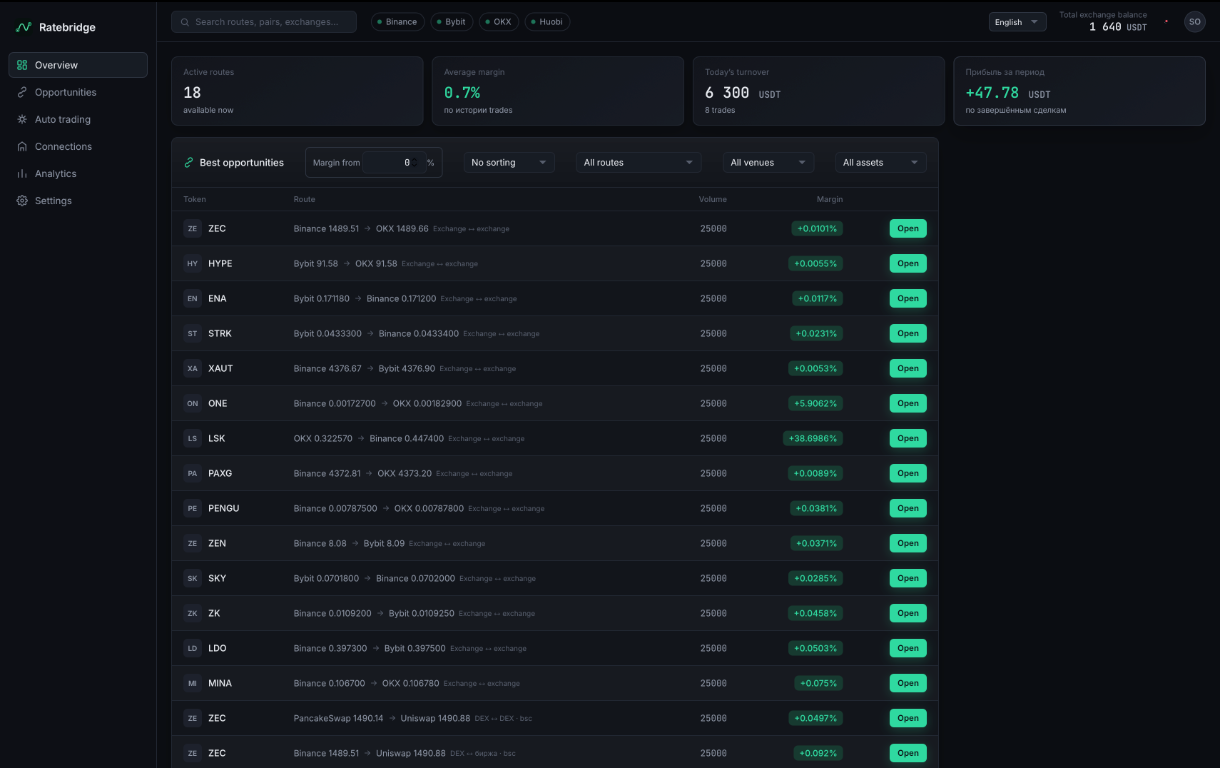Click the PE token badge for PENGU
Viewport: 1220px width, 768px height.
click(193, 508)
